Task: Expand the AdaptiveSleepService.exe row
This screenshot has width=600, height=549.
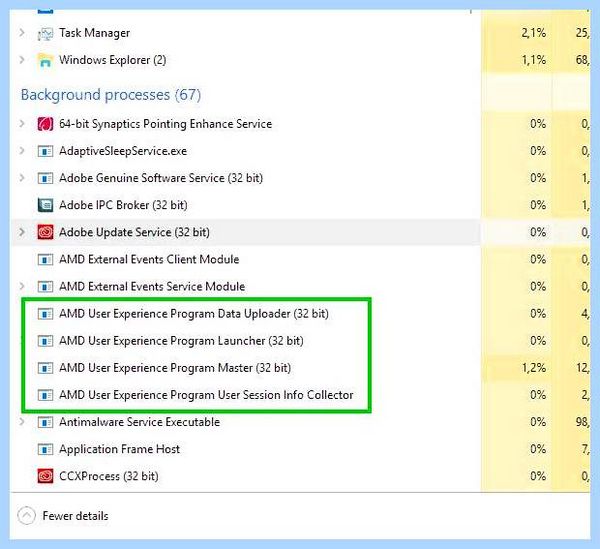Action: pos(22,151)
